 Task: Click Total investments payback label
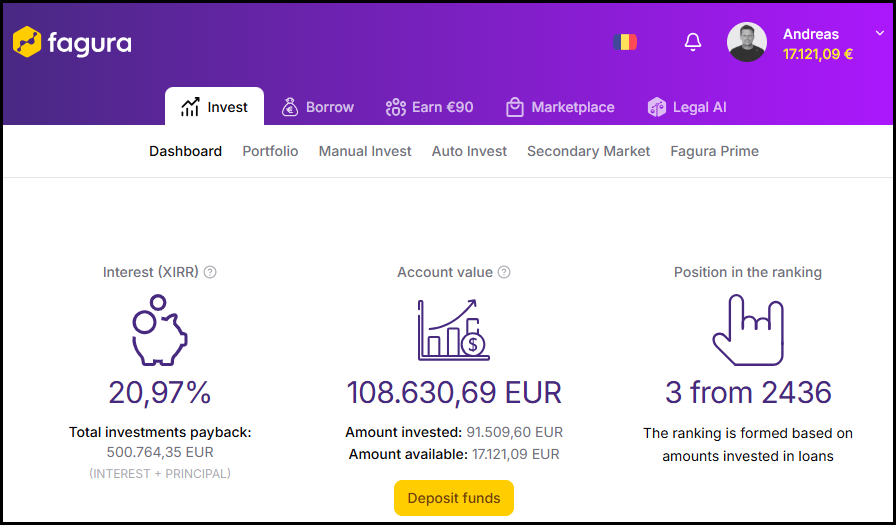[x=160, y=432]
